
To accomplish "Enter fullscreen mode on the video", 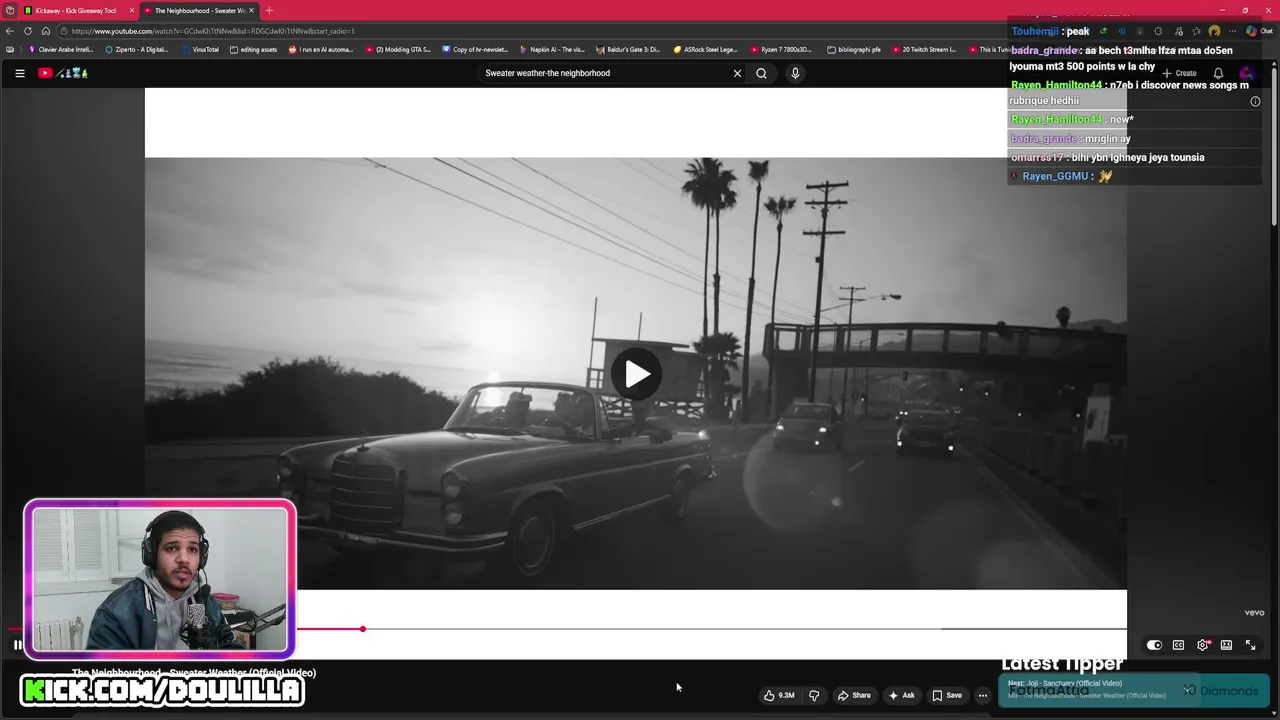I will pos(1250,645).
